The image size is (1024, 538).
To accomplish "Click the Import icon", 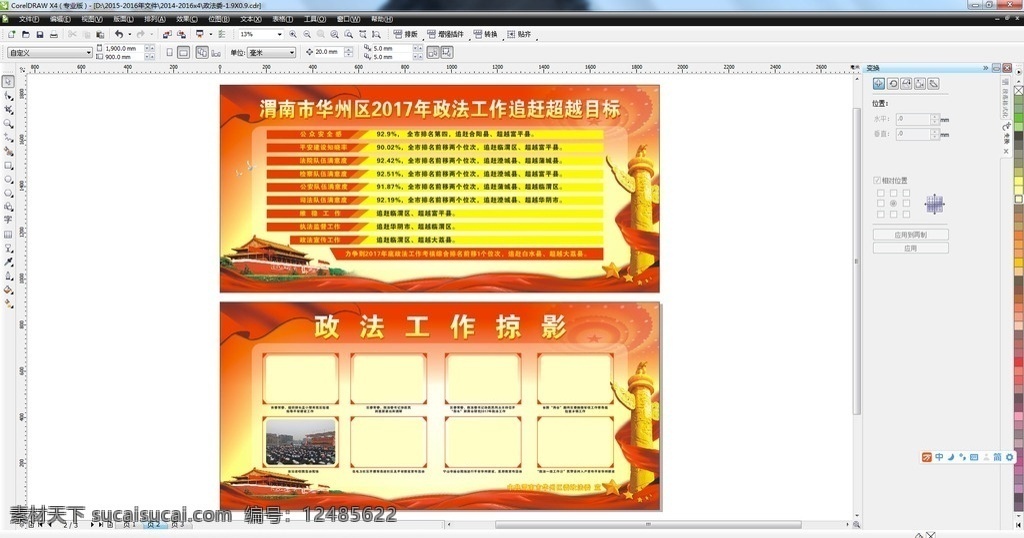I will coord(167,35).
